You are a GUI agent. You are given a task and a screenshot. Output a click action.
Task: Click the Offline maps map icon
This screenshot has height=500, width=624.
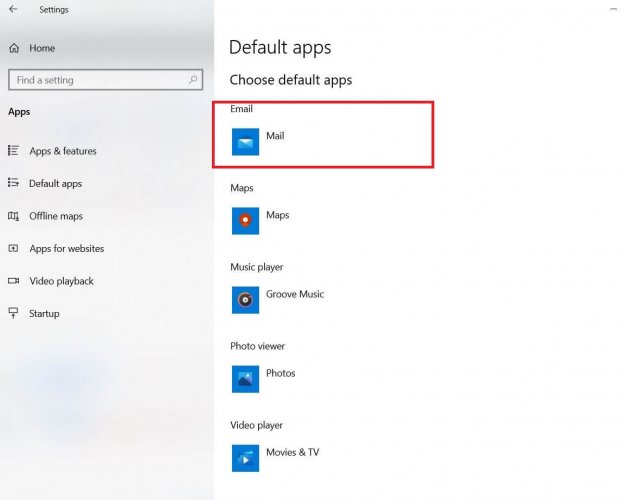14,216
